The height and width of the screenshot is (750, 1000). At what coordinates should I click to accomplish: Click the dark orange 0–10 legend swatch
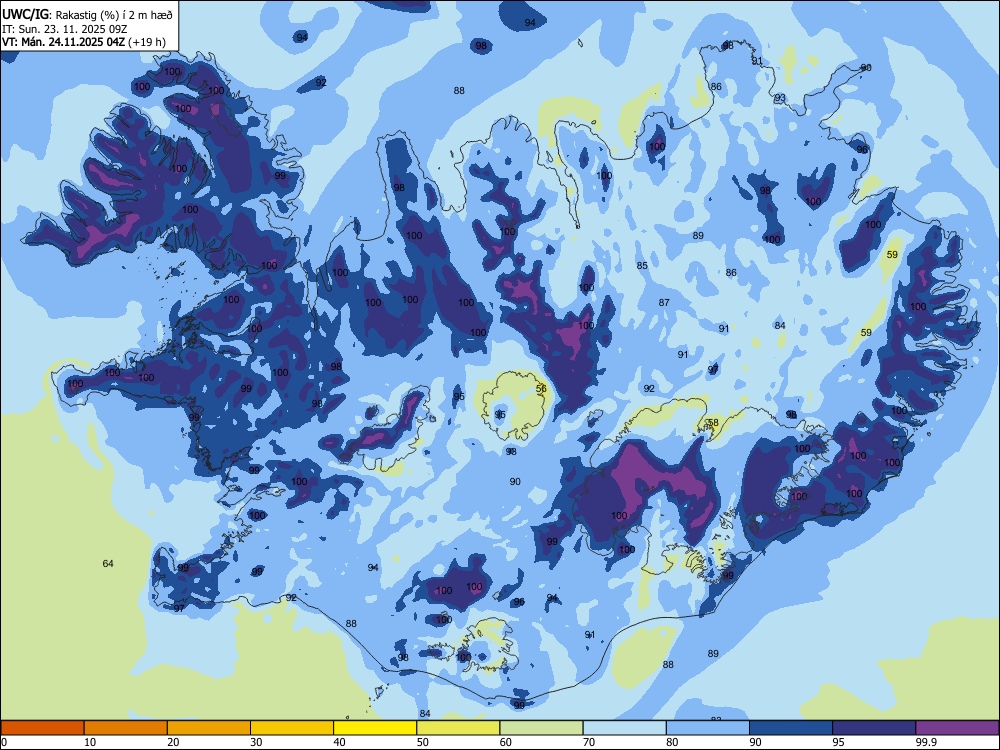point(42,728)
